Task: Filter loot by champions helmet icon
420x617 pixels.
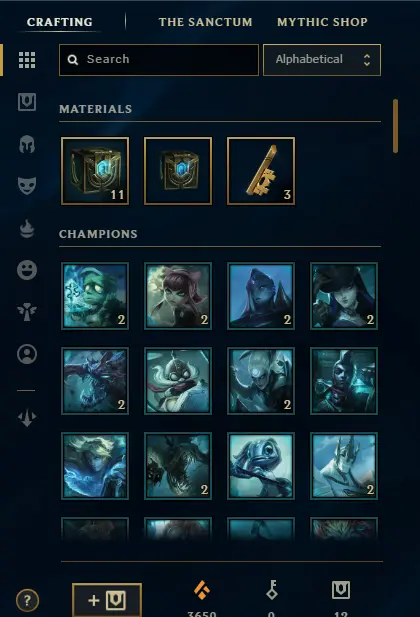Action: click(x=27, y=144)
